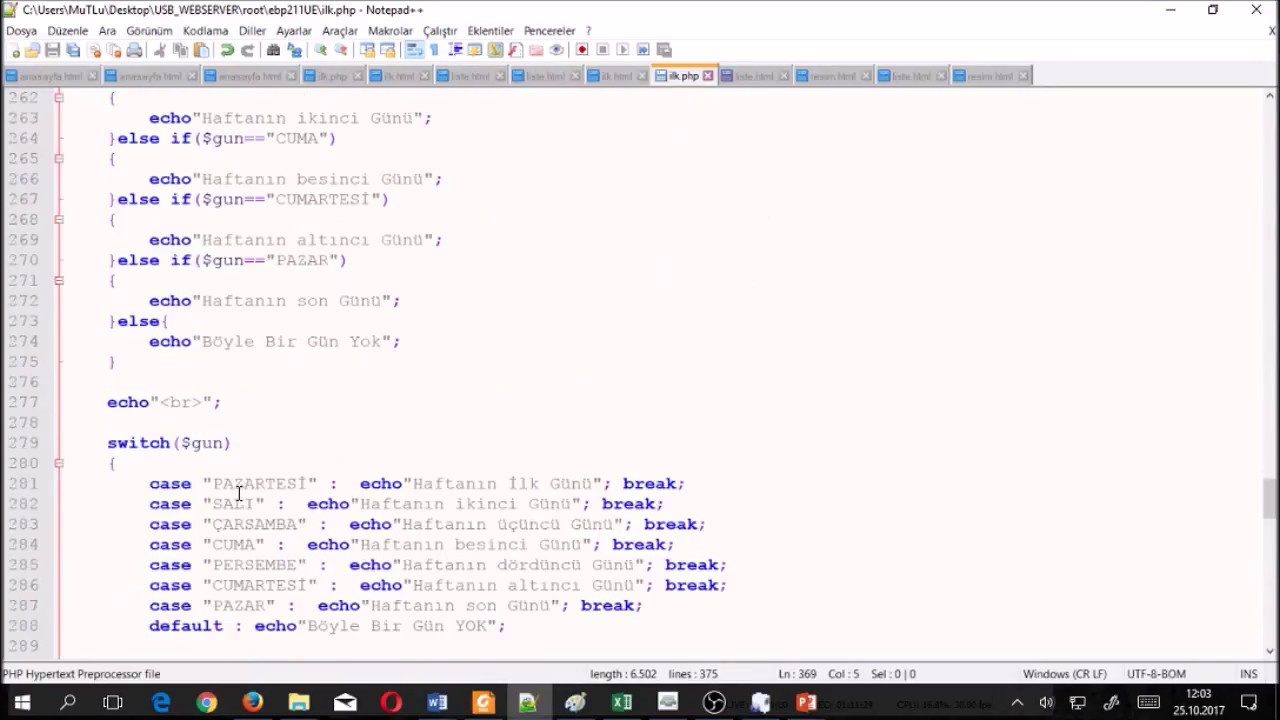1280x720 pixels.
Task: Open the Replace toolbar icon
Action: (x=294, y=50)
